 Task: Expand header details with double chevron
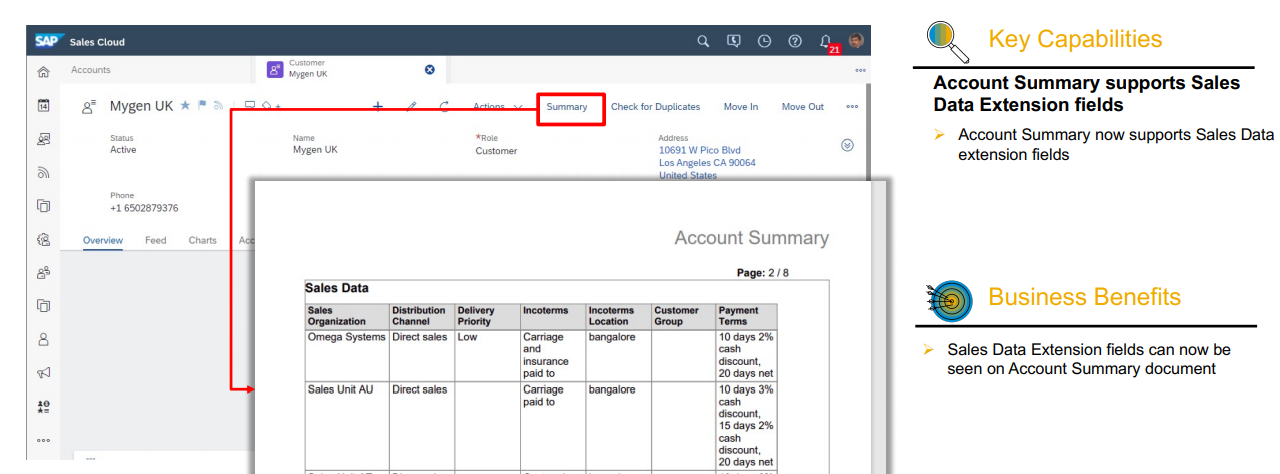tap(848, 145)
